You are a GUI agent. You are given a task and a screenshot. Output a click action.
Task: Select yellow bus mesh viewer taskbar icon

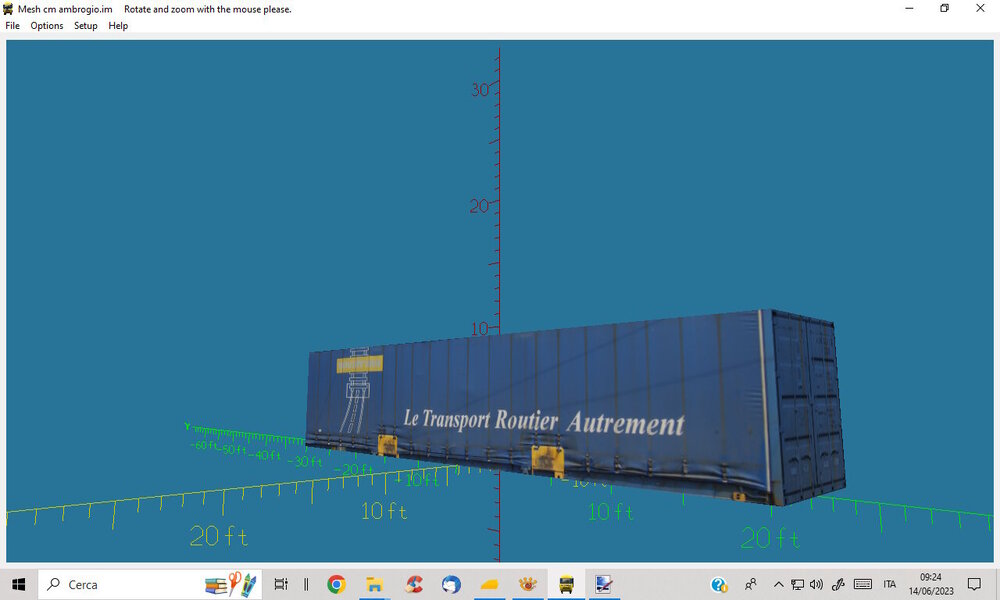(566, 584)
